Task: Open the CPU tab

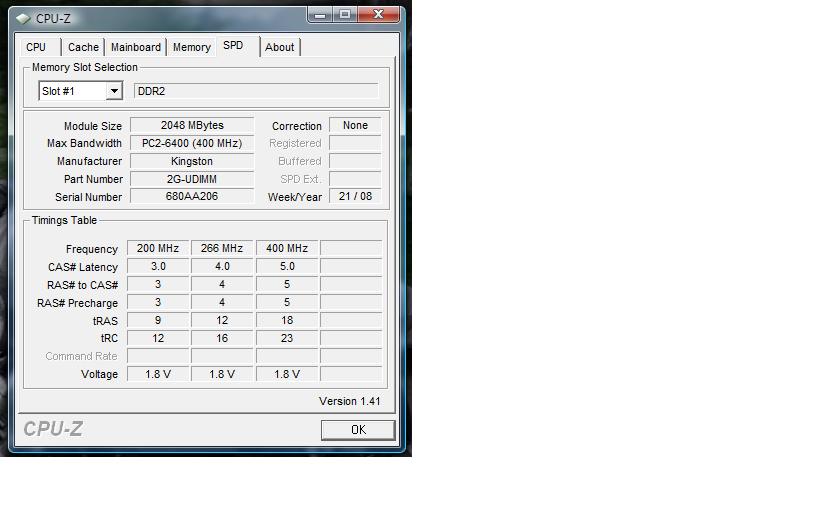Action: 36,47
